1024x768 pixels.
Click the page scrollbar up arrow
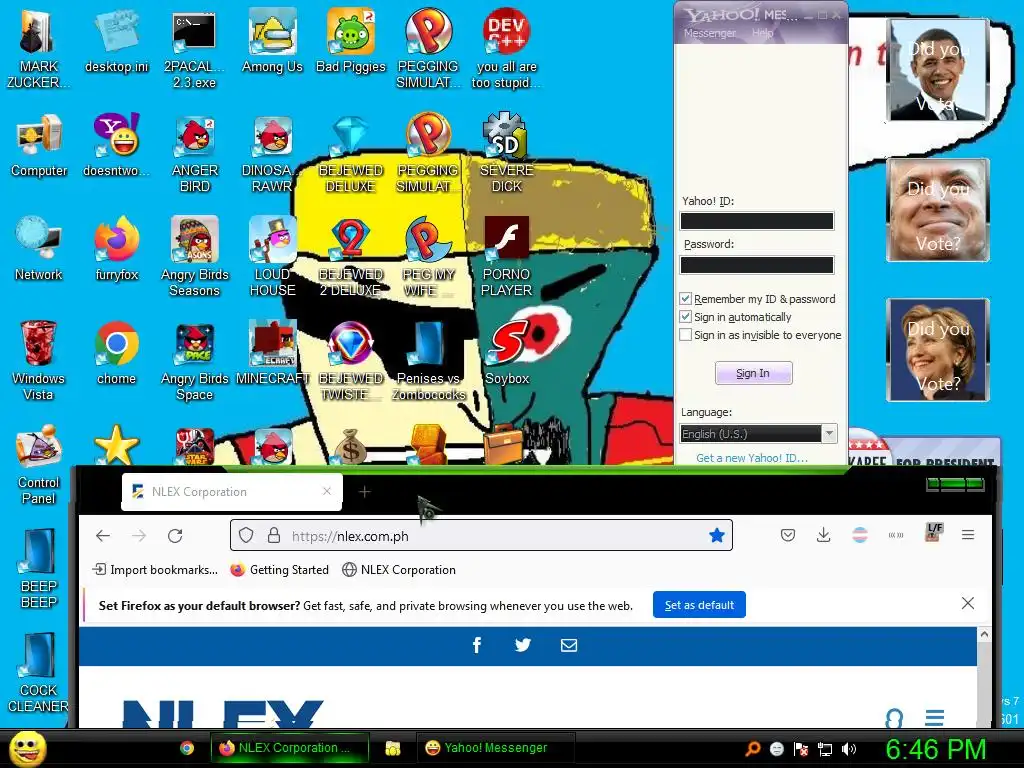984,634
